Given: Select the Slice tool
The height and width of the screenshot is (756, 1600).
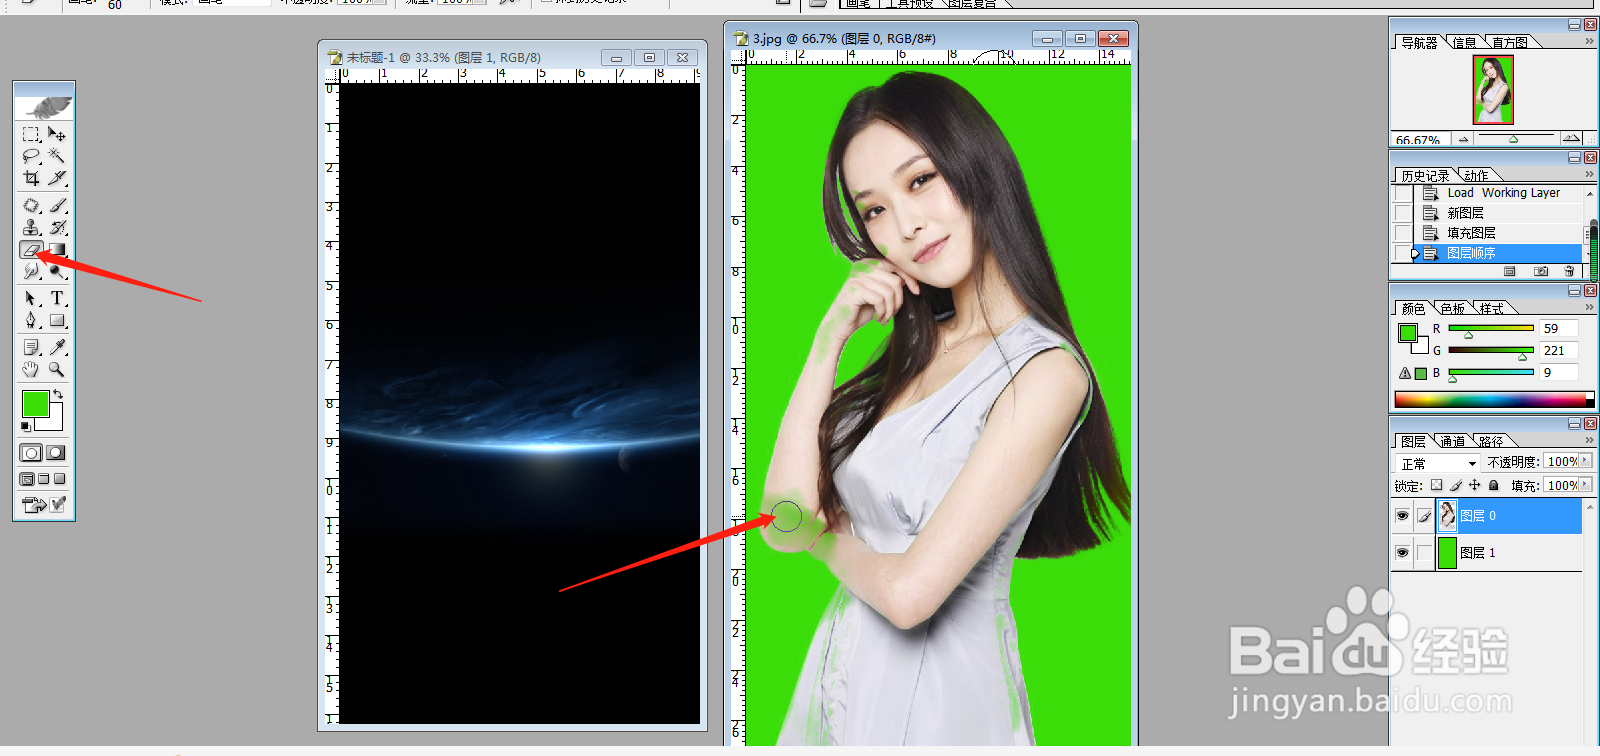Looking at the screenshot, I should pyautogui.click(x=57, y=178).
